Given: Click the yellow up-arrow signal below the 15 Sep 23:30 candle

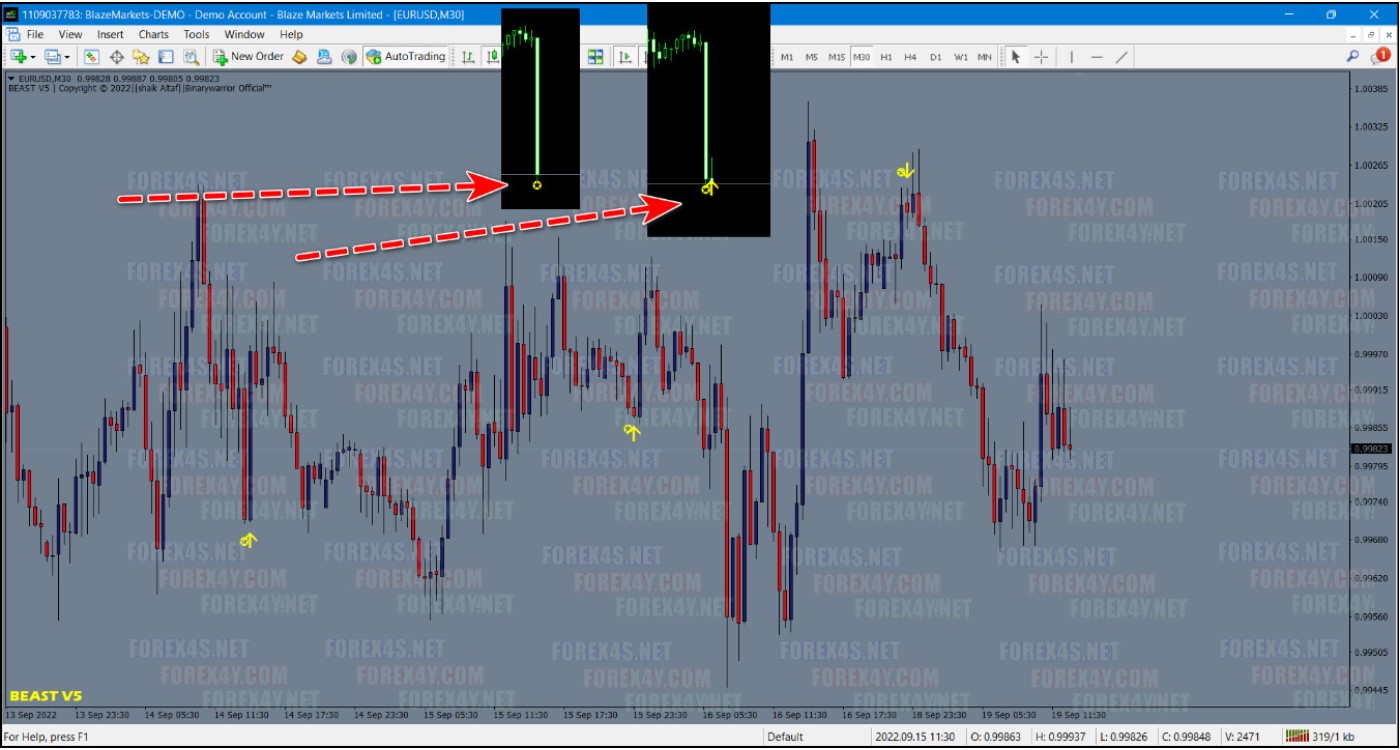Looking at the screenshot, I should coord(632,432).
